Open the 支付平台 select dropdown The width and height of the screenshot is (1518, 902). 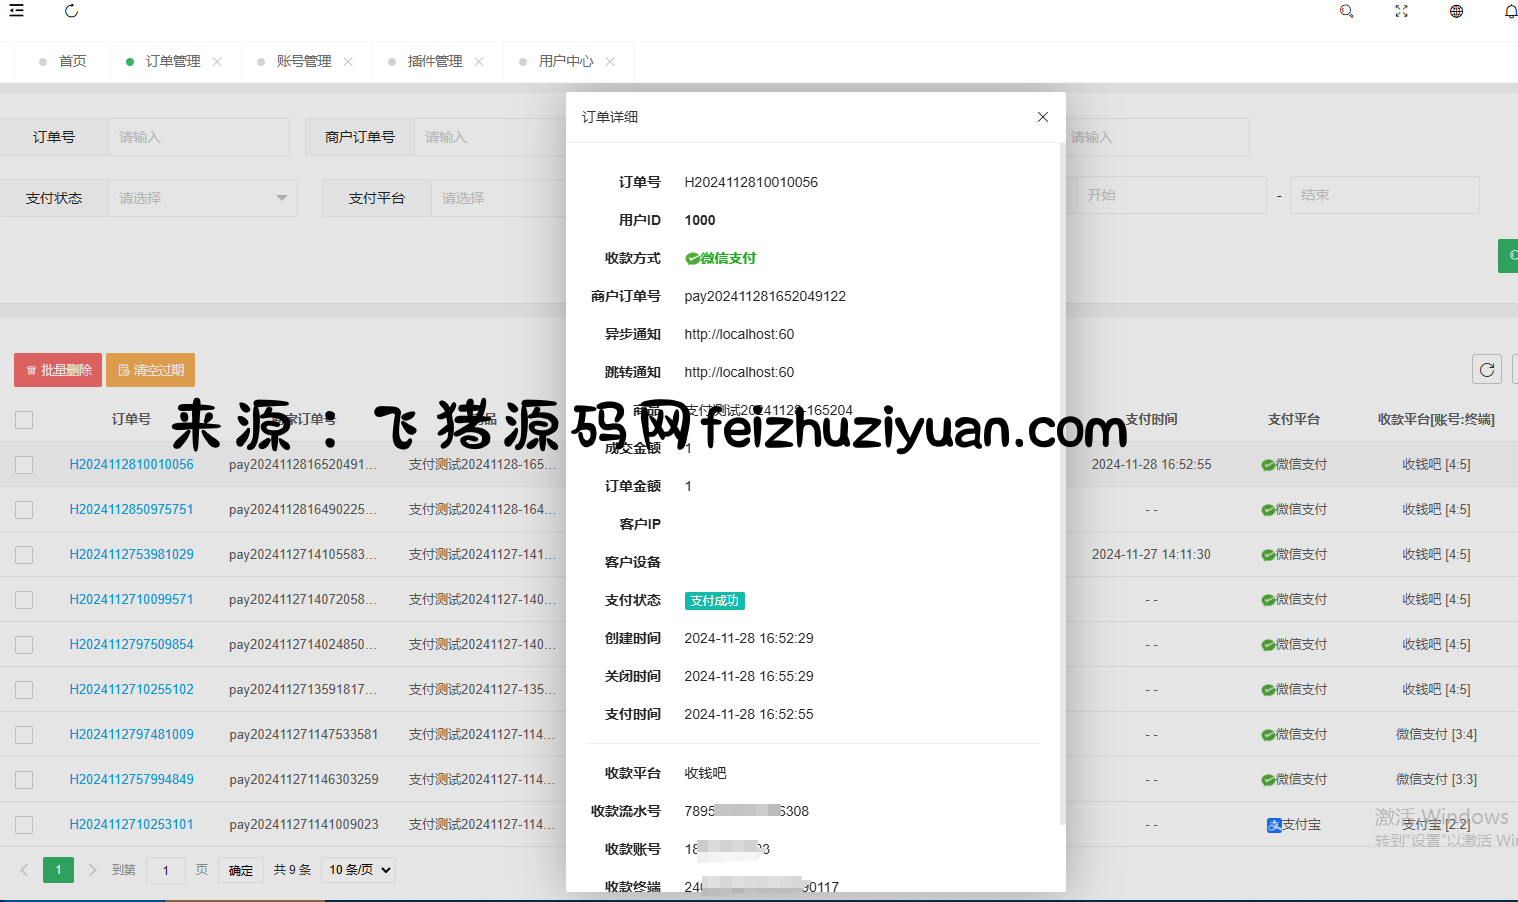pos(500,198)
